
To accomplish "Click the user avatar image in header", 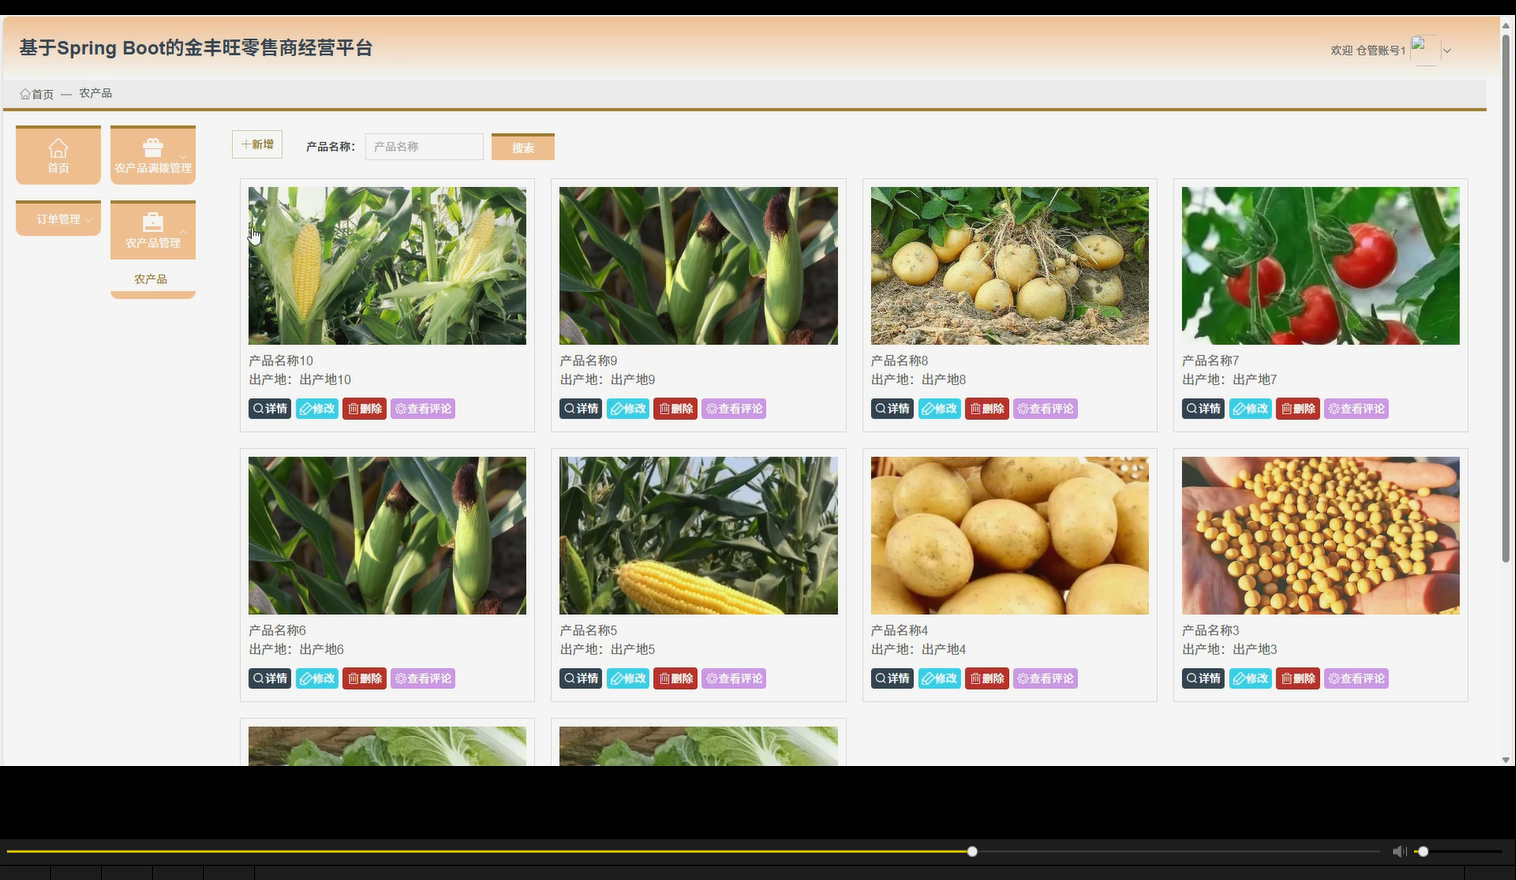I will coord(1424,50).
